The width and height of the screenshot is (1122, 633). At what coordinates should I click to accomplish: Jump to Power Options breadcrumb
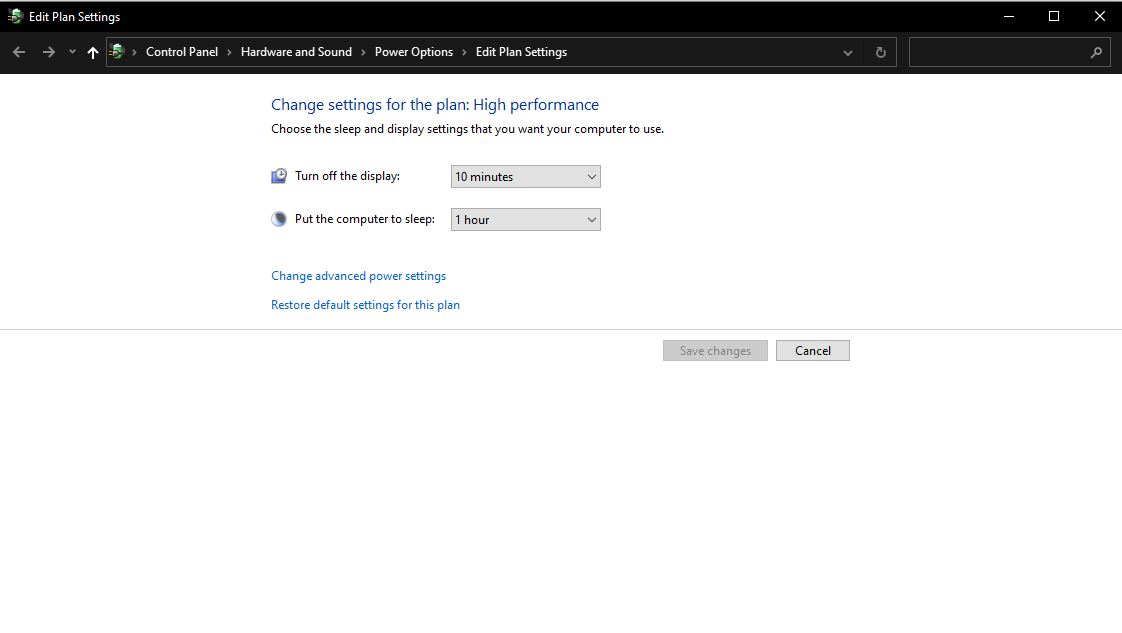[413, 52]
